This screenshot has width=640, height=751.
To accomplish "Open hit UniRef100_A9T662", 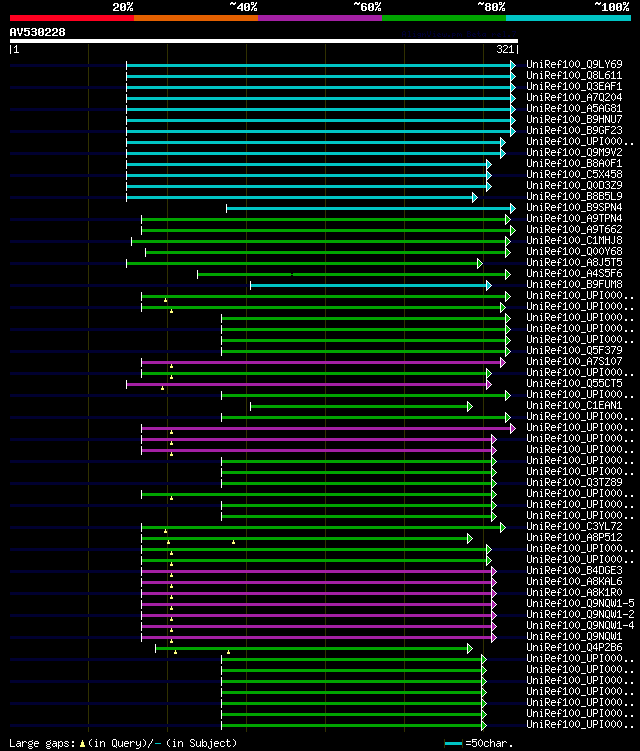I will [x=574, y=229].
